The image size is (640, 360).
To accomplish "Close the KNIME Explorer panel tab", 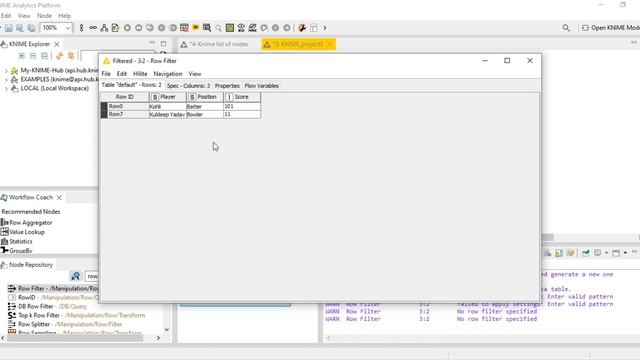I will [57, 44].
